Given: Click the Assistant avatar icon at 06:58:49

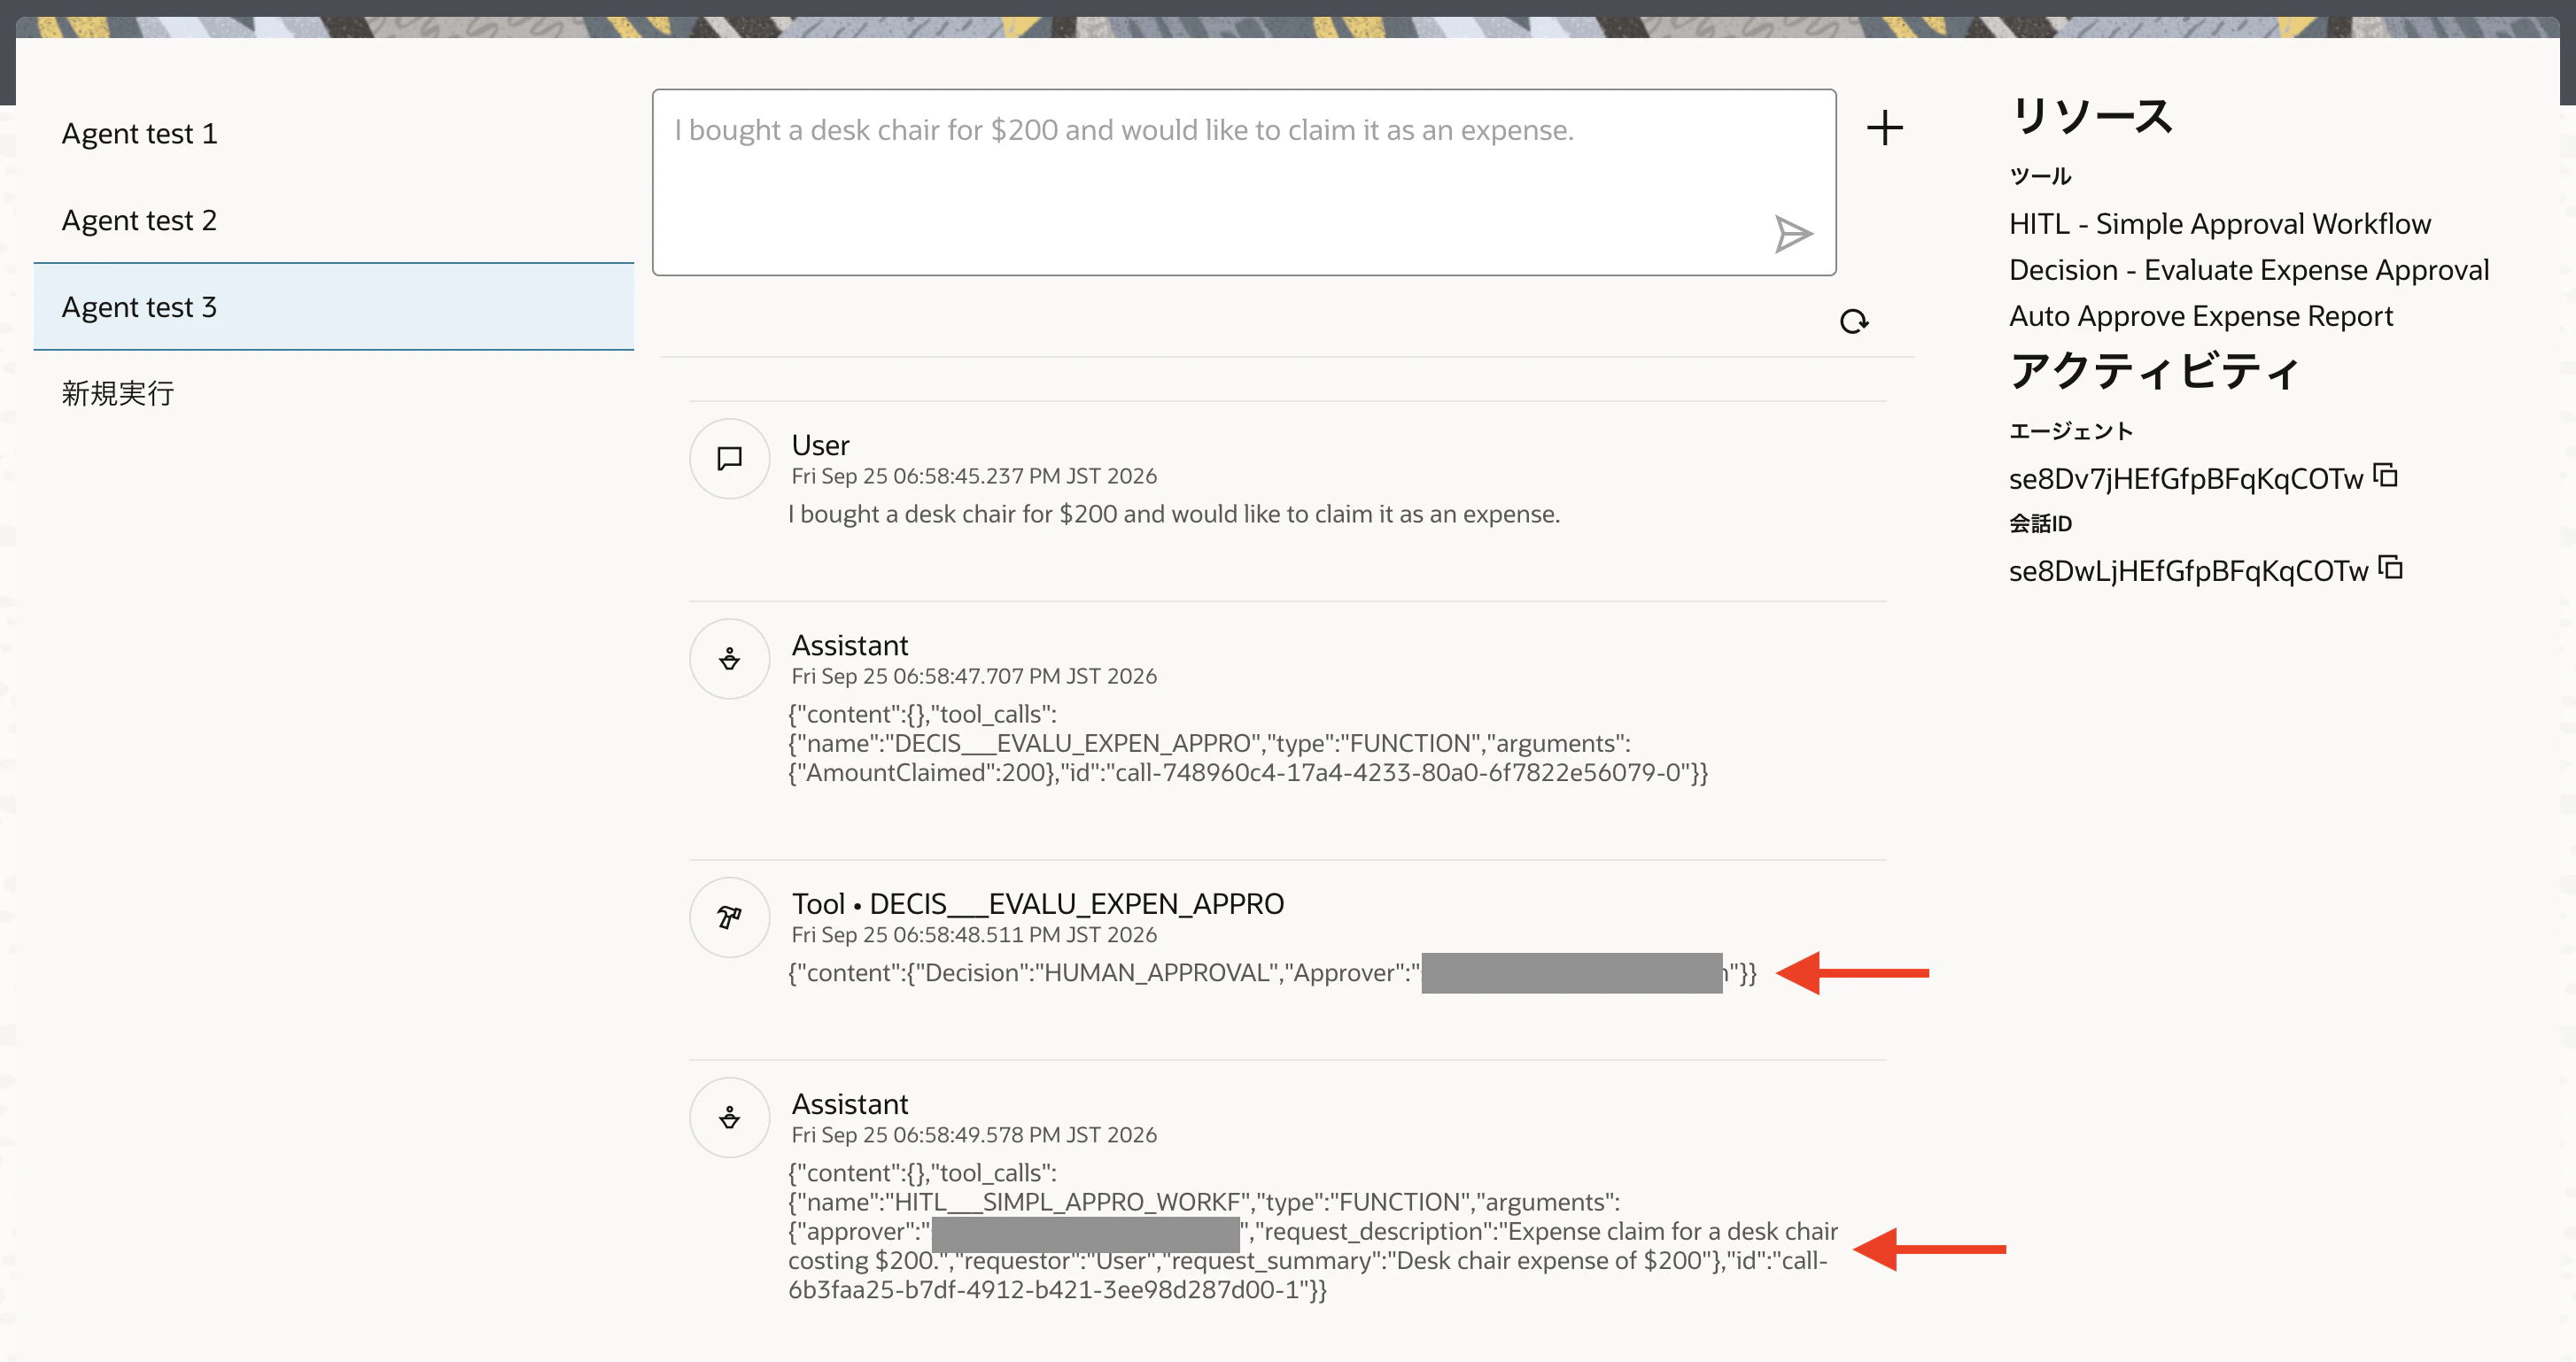Looking at the screenshot, I should pos(729,1117).
